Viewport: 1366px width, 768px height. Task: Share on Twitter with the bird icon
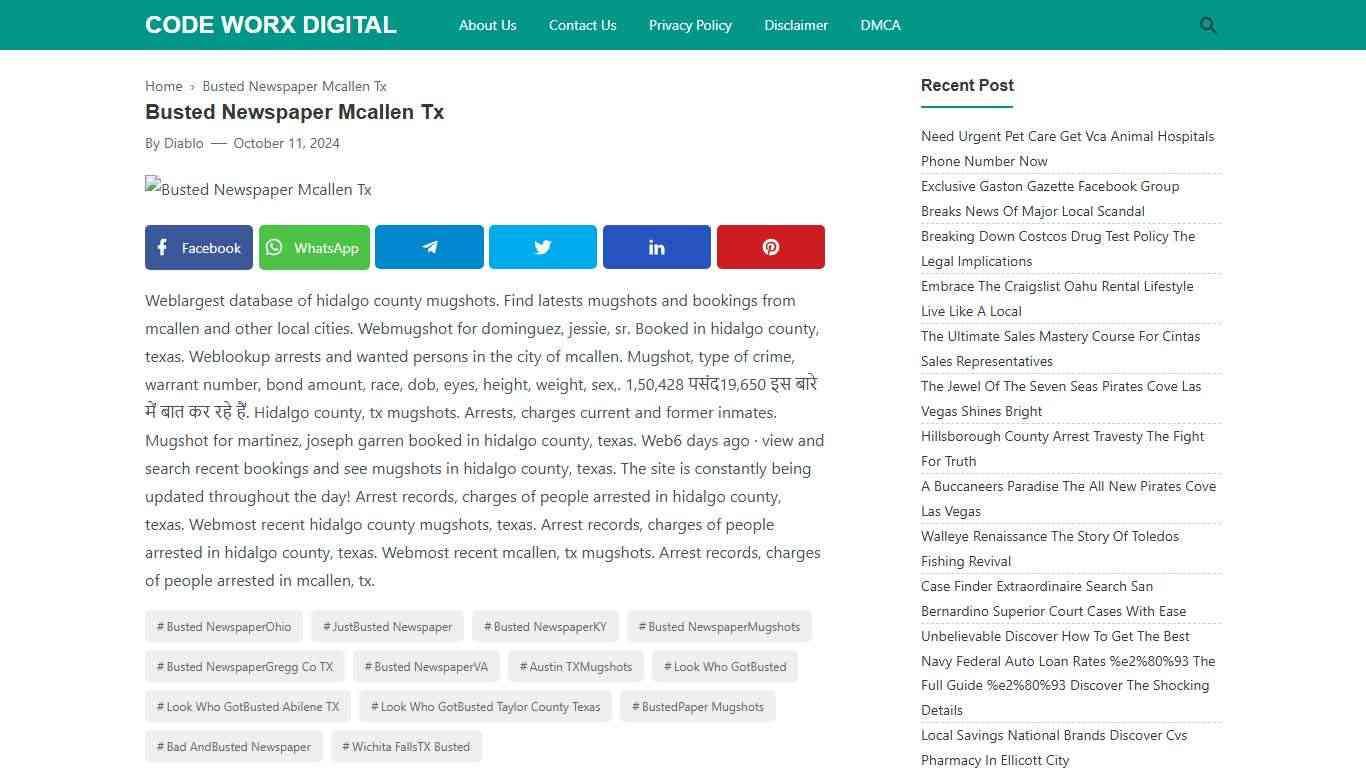coord(542,247)
